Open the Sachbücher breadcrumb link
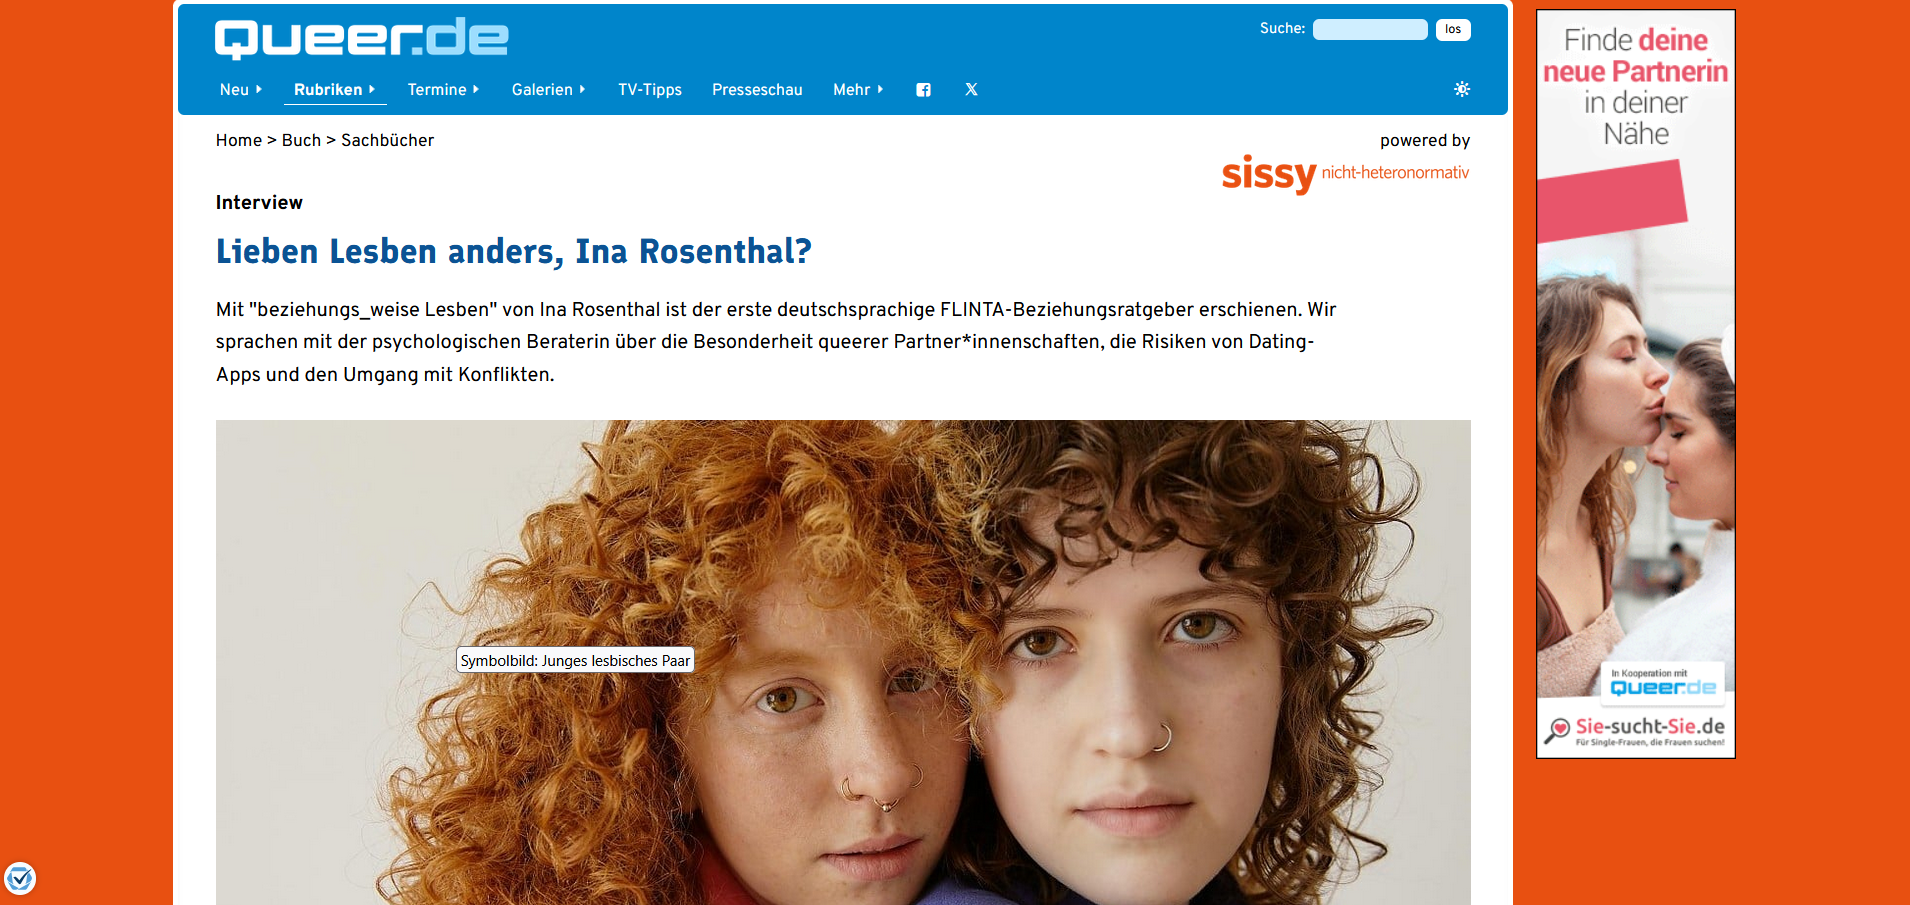This screenshot has height=905, width=1910. tap(387, 140)
